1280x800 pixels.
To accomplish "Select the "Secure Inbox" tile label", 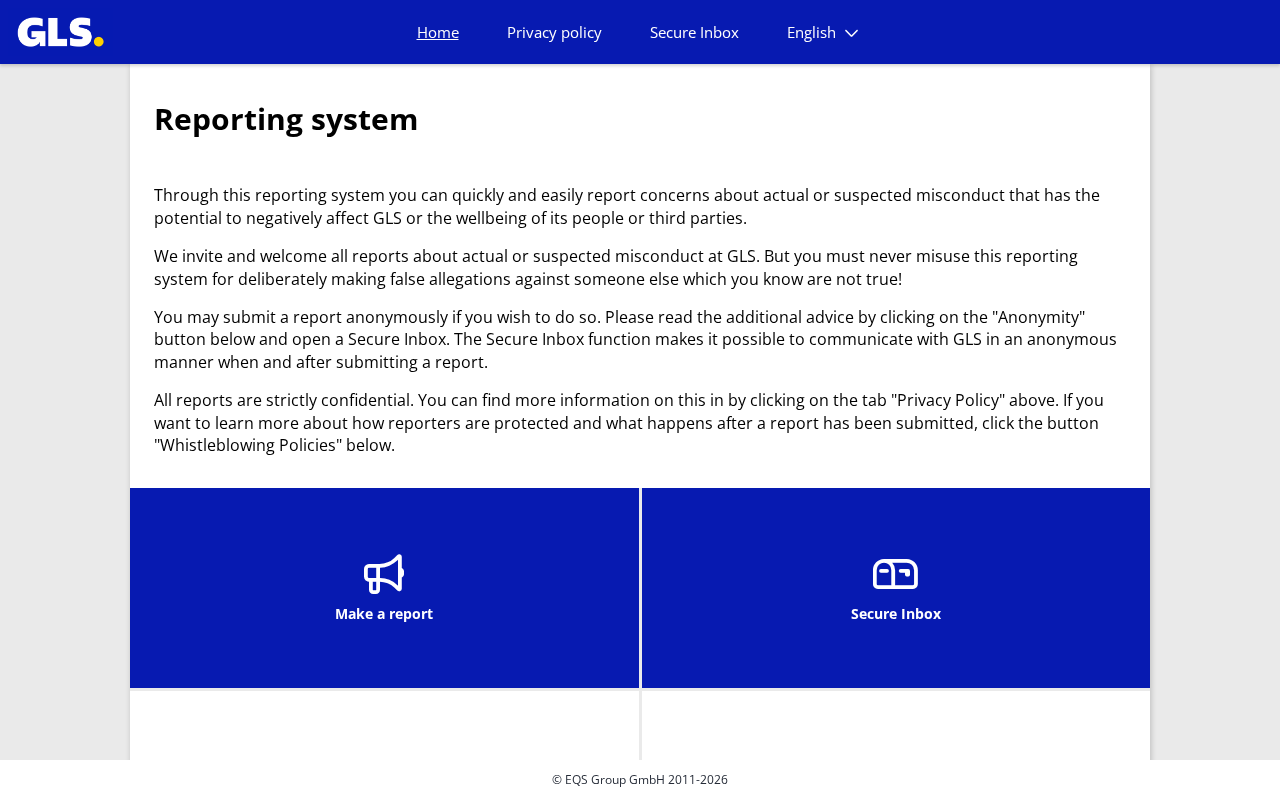I will coord(896,614).
